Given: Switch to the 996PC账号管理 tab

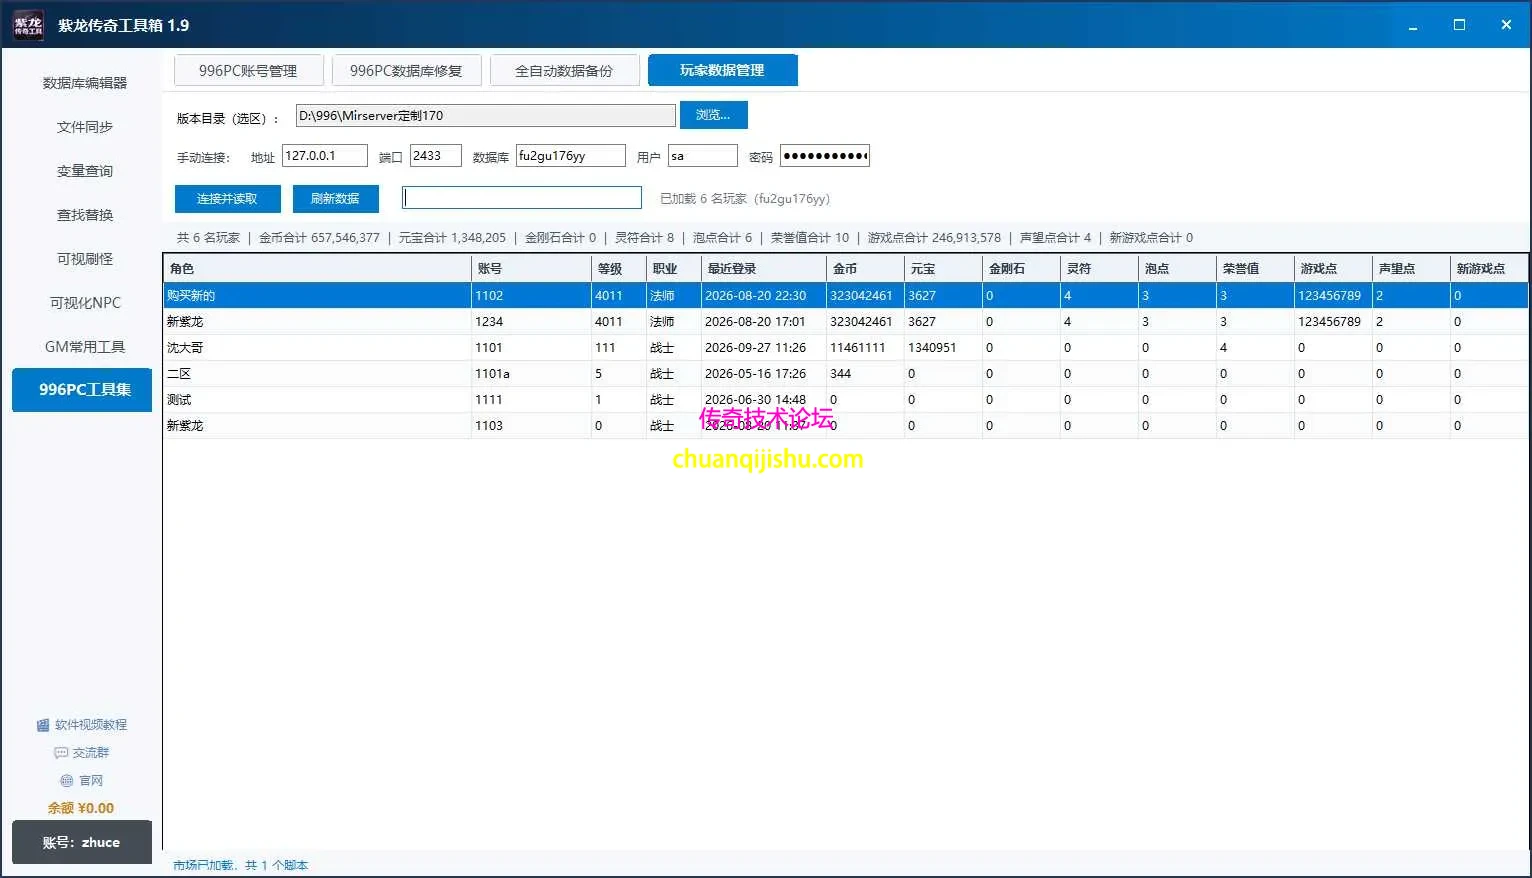Looking at the screenshot, I should (248, 70).
